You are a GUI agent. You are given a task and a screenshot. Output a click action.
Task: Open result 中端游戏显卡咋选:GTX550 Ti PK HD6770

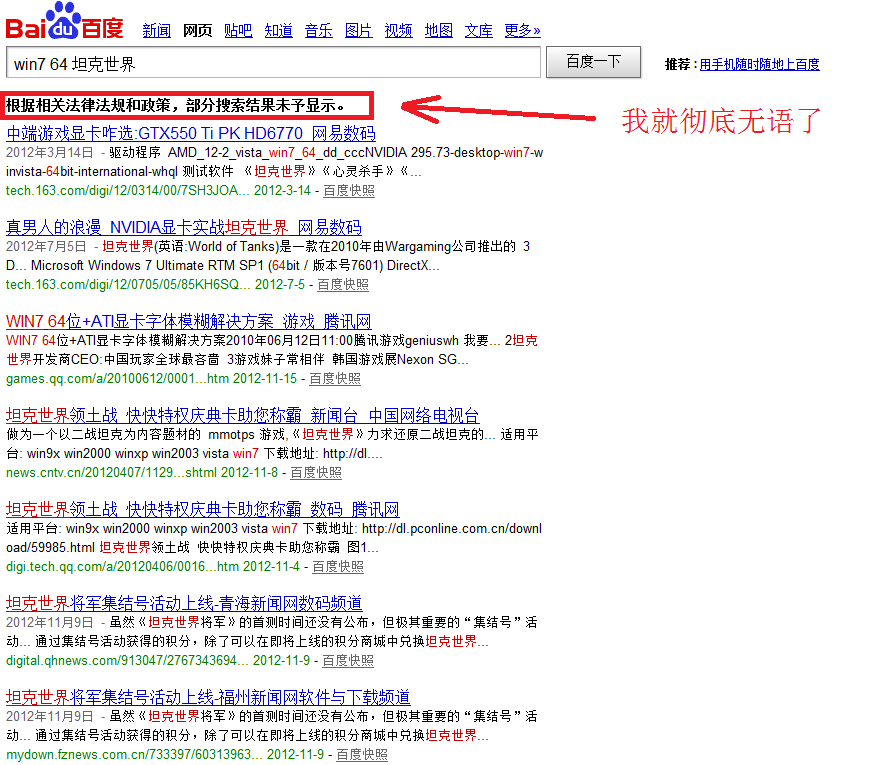tap(191, 133)
